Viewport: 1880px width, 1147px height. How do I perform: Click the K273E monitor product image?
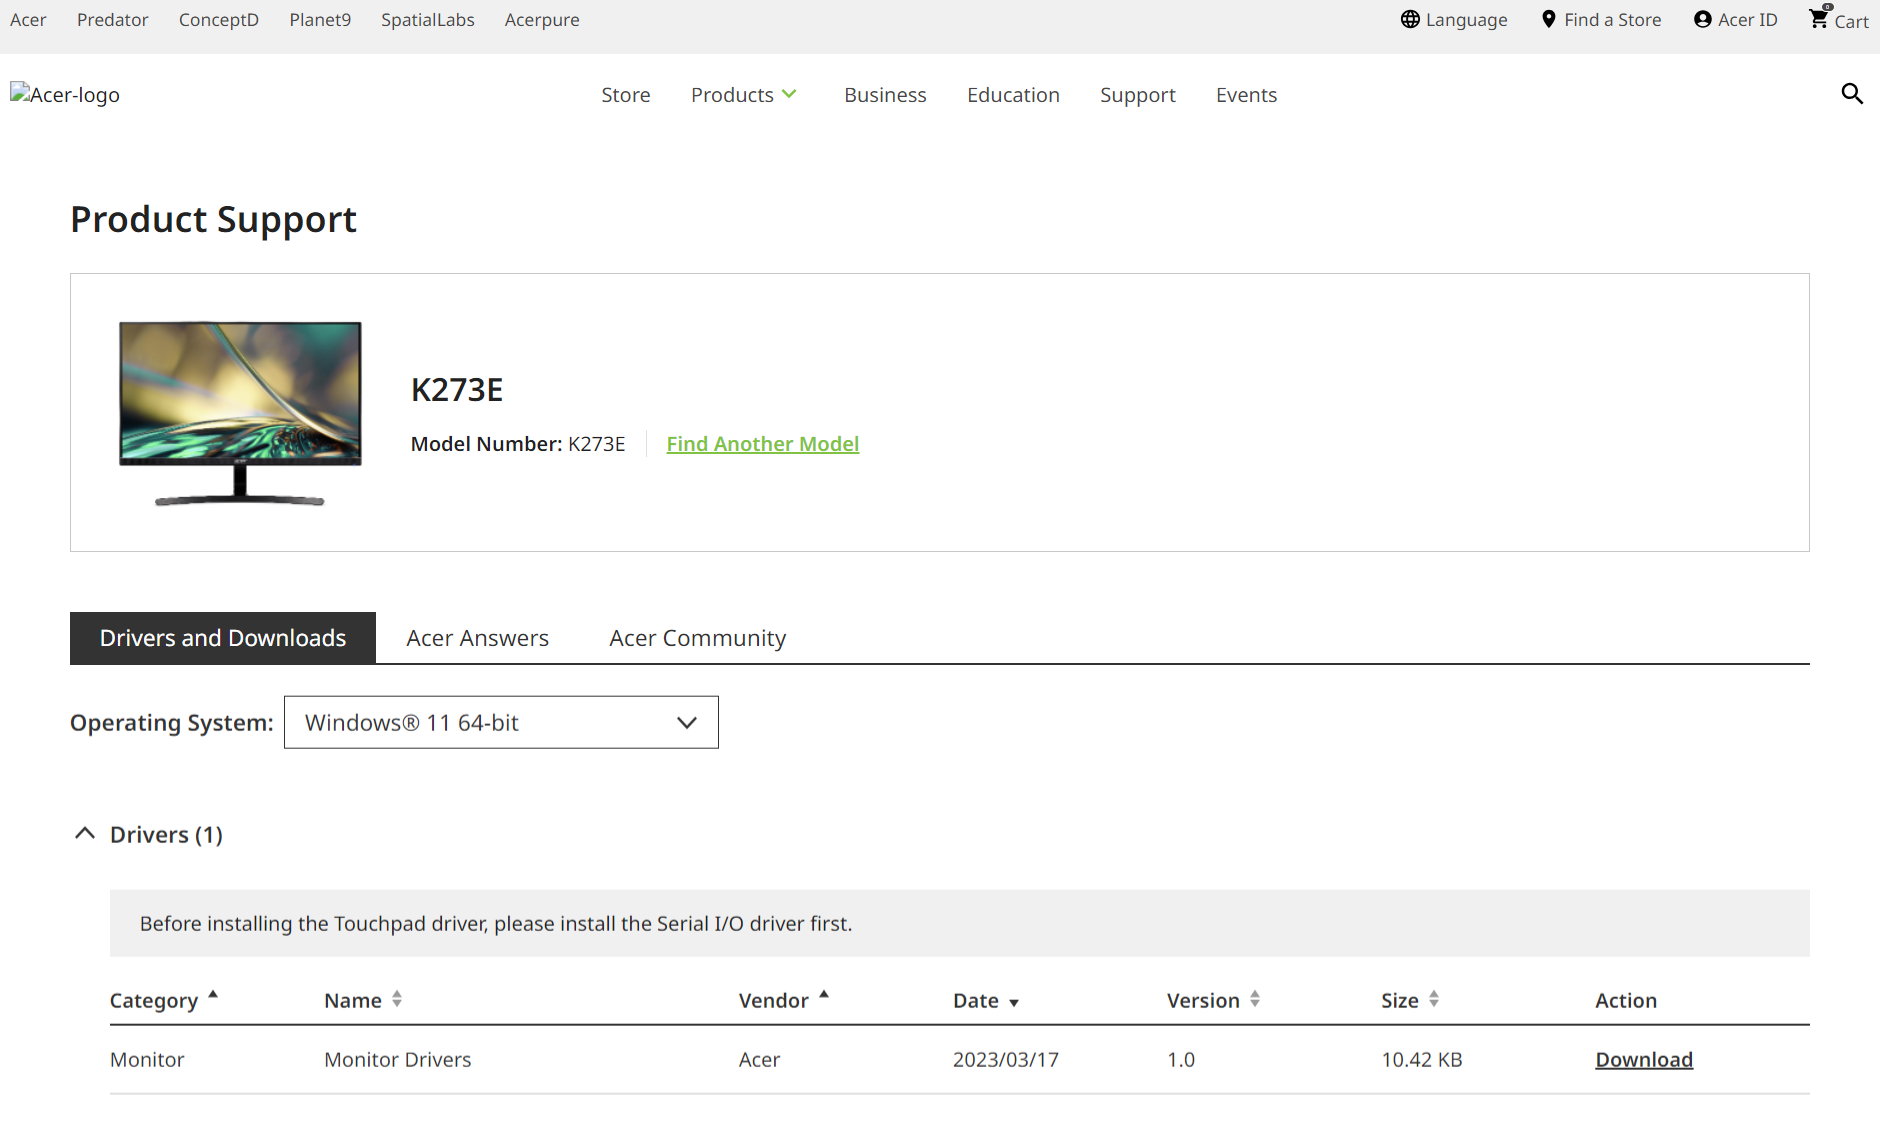click(x=240, y=412)
